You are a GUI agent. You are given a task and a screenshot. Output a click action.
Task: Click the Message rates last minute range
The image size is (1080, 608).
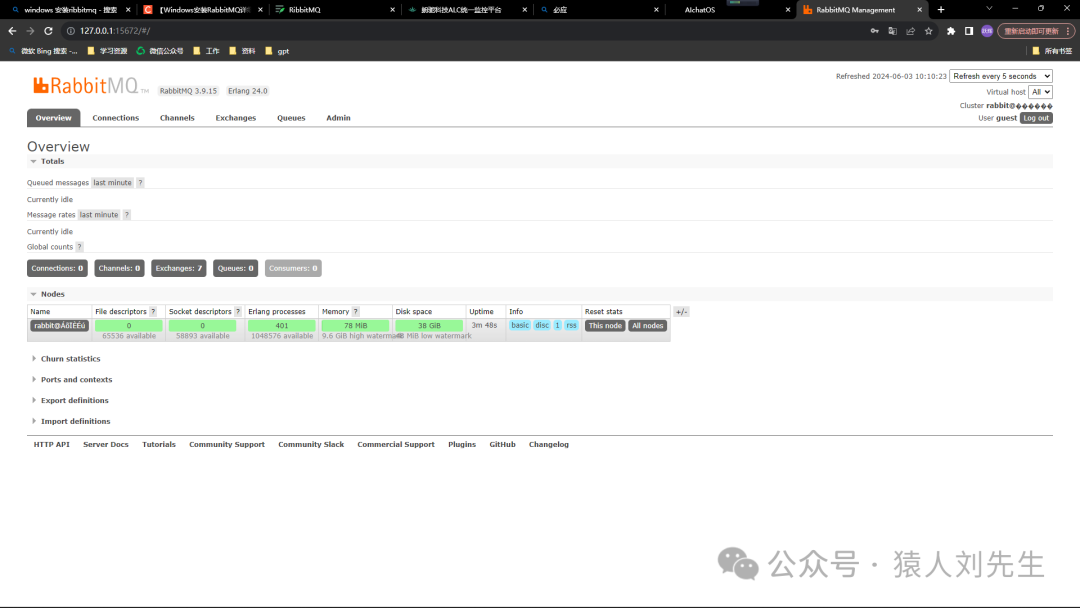point(99,215)
